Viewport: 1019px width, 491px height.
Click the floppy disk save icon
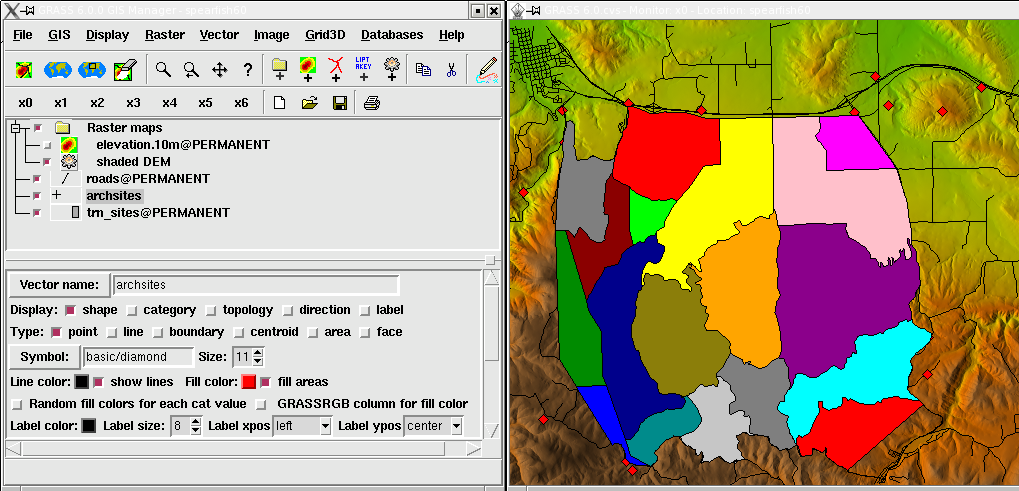pos(339,103)
